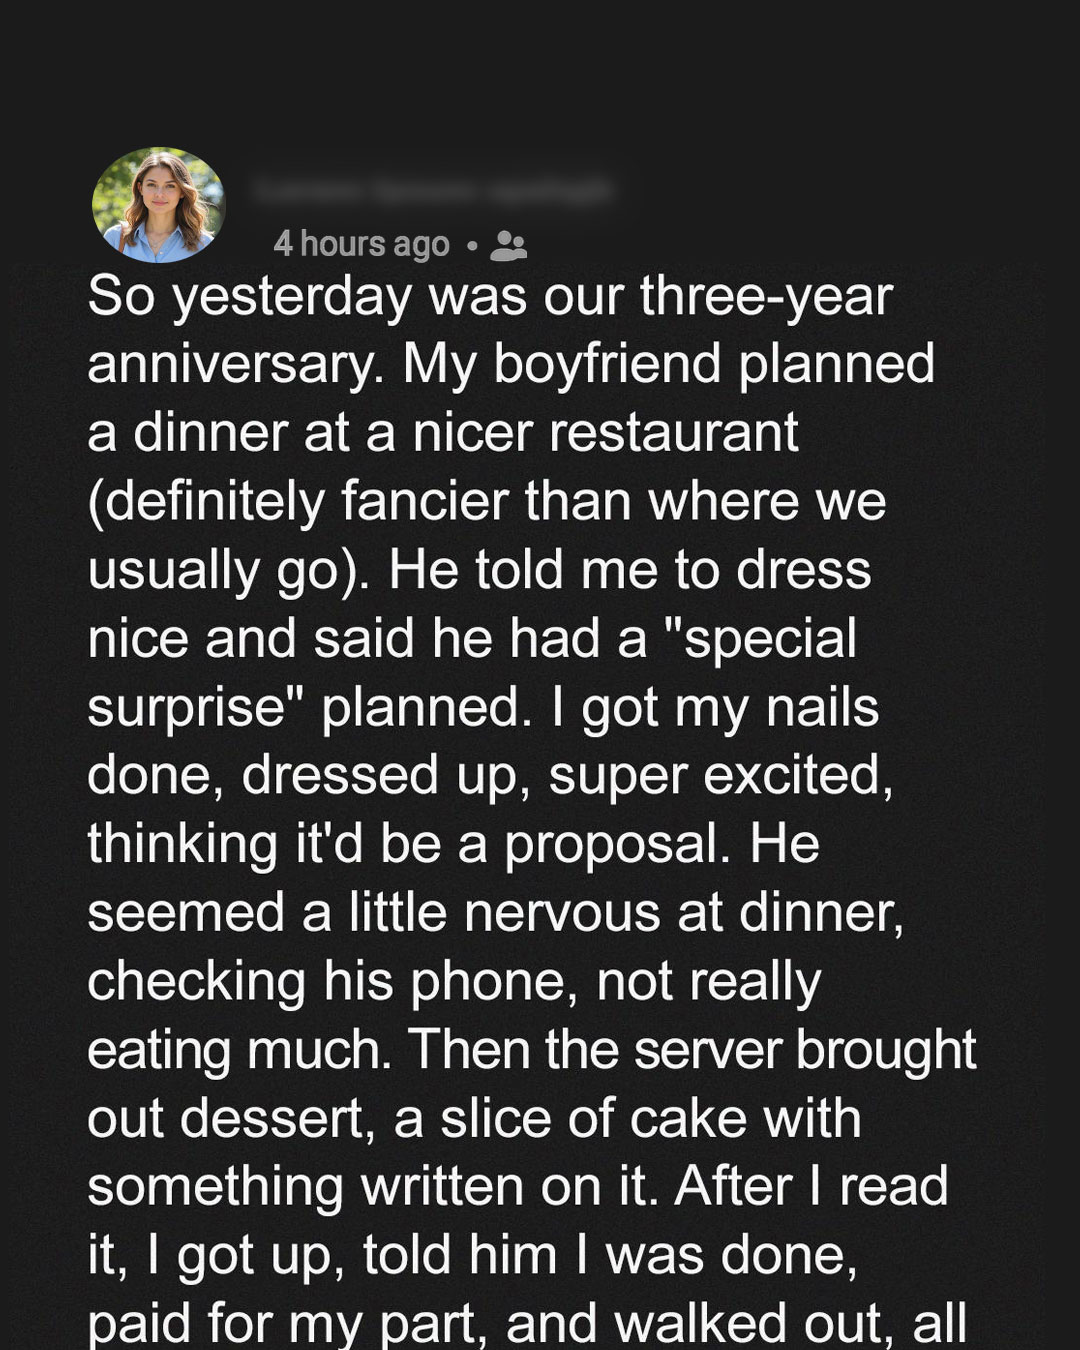Click the phrase 'a slice of cake with'

click(x=627, y=1118)
